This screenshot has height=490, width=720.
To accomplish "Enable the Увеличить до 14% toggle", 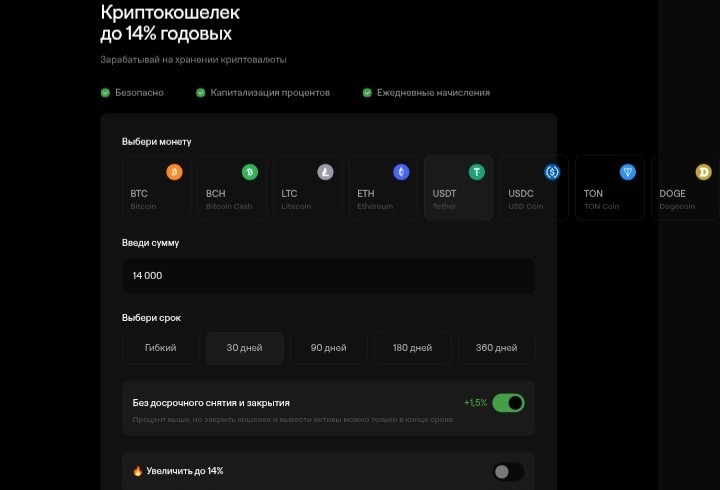I will click(508, 472).
